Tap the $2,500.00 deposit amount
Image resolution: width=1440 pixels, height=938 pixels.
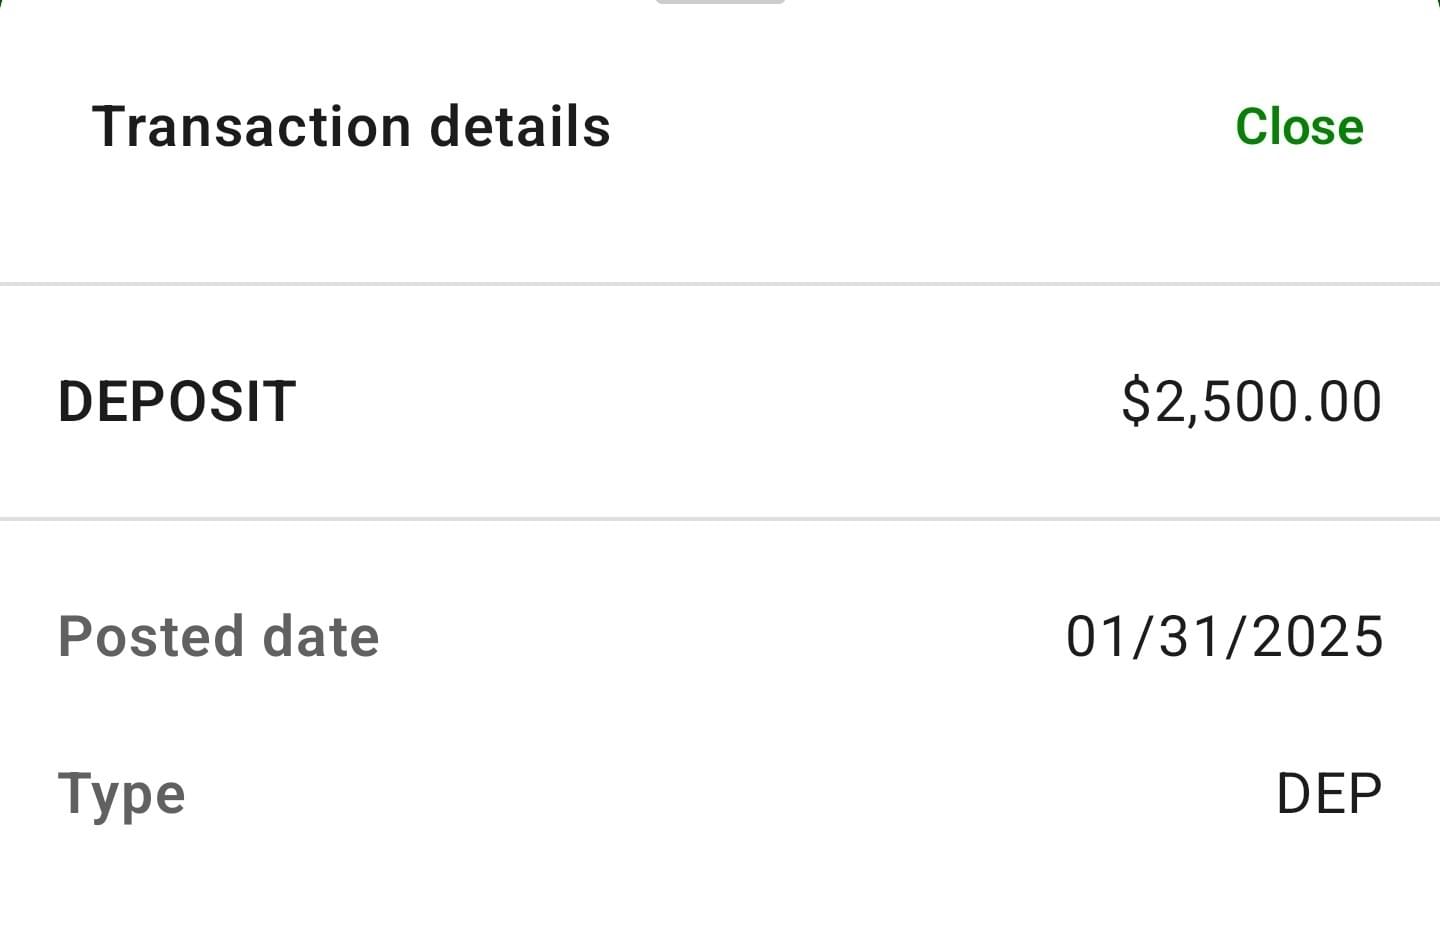(1251, 401)
